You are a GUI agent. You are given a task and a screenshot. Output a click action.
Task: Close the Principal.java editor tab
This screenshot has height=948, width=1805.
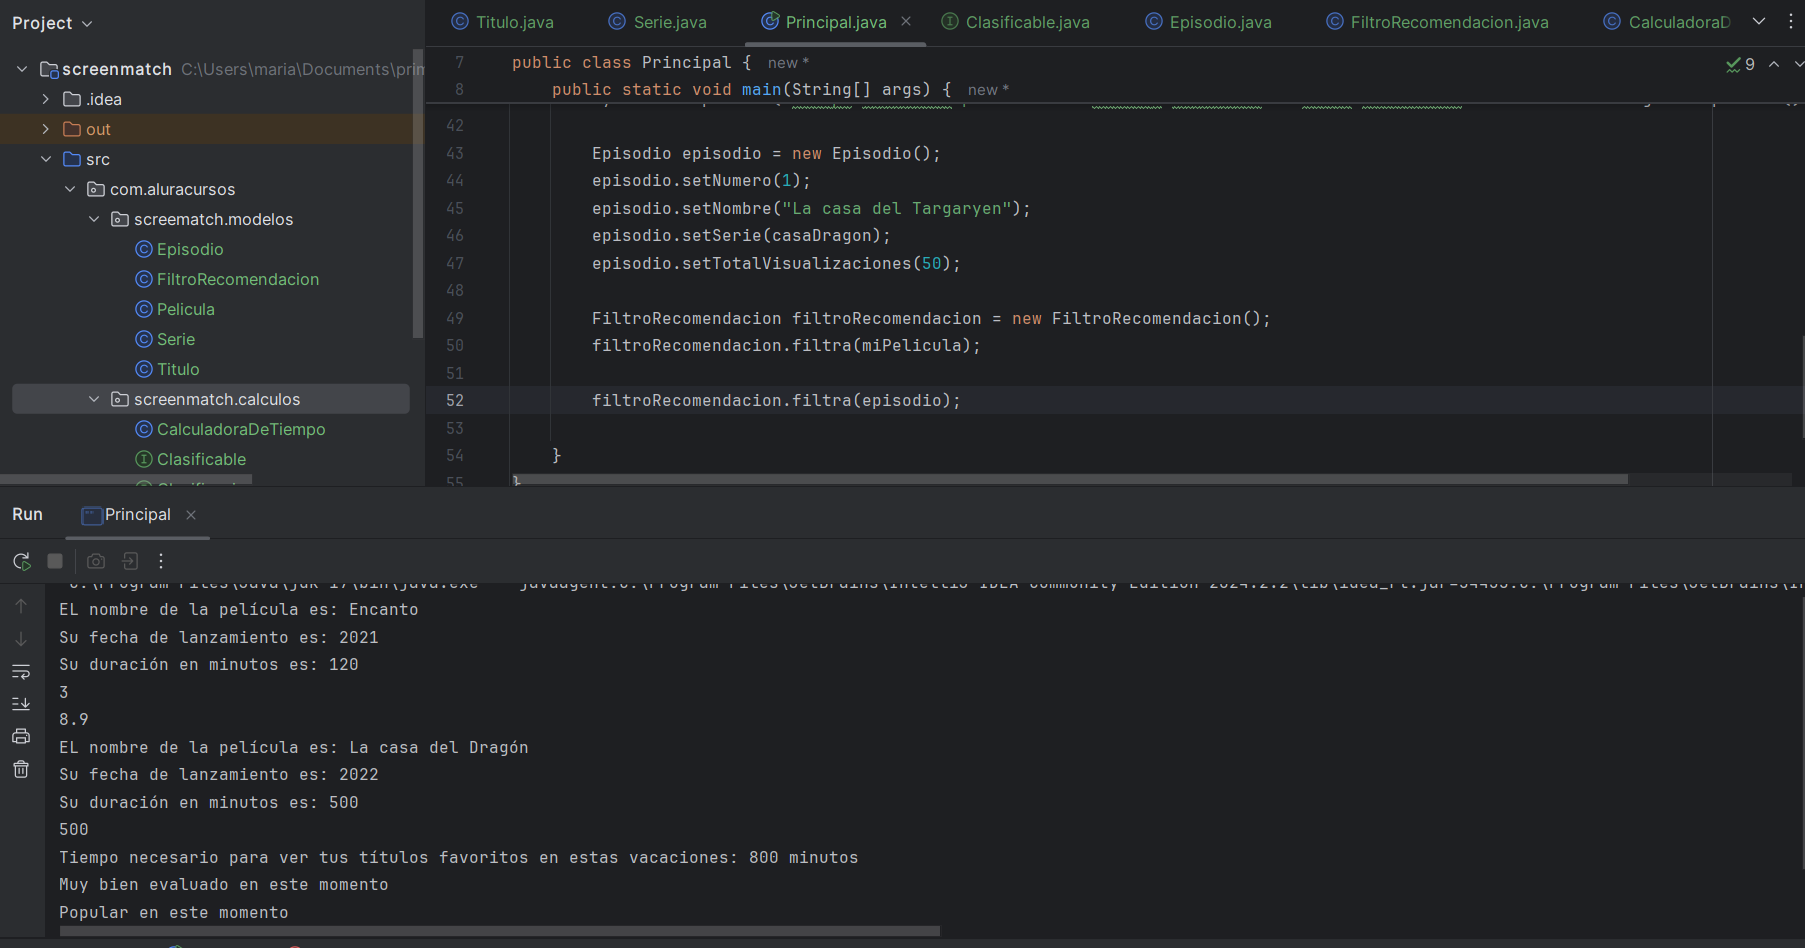tap(906, 21)
